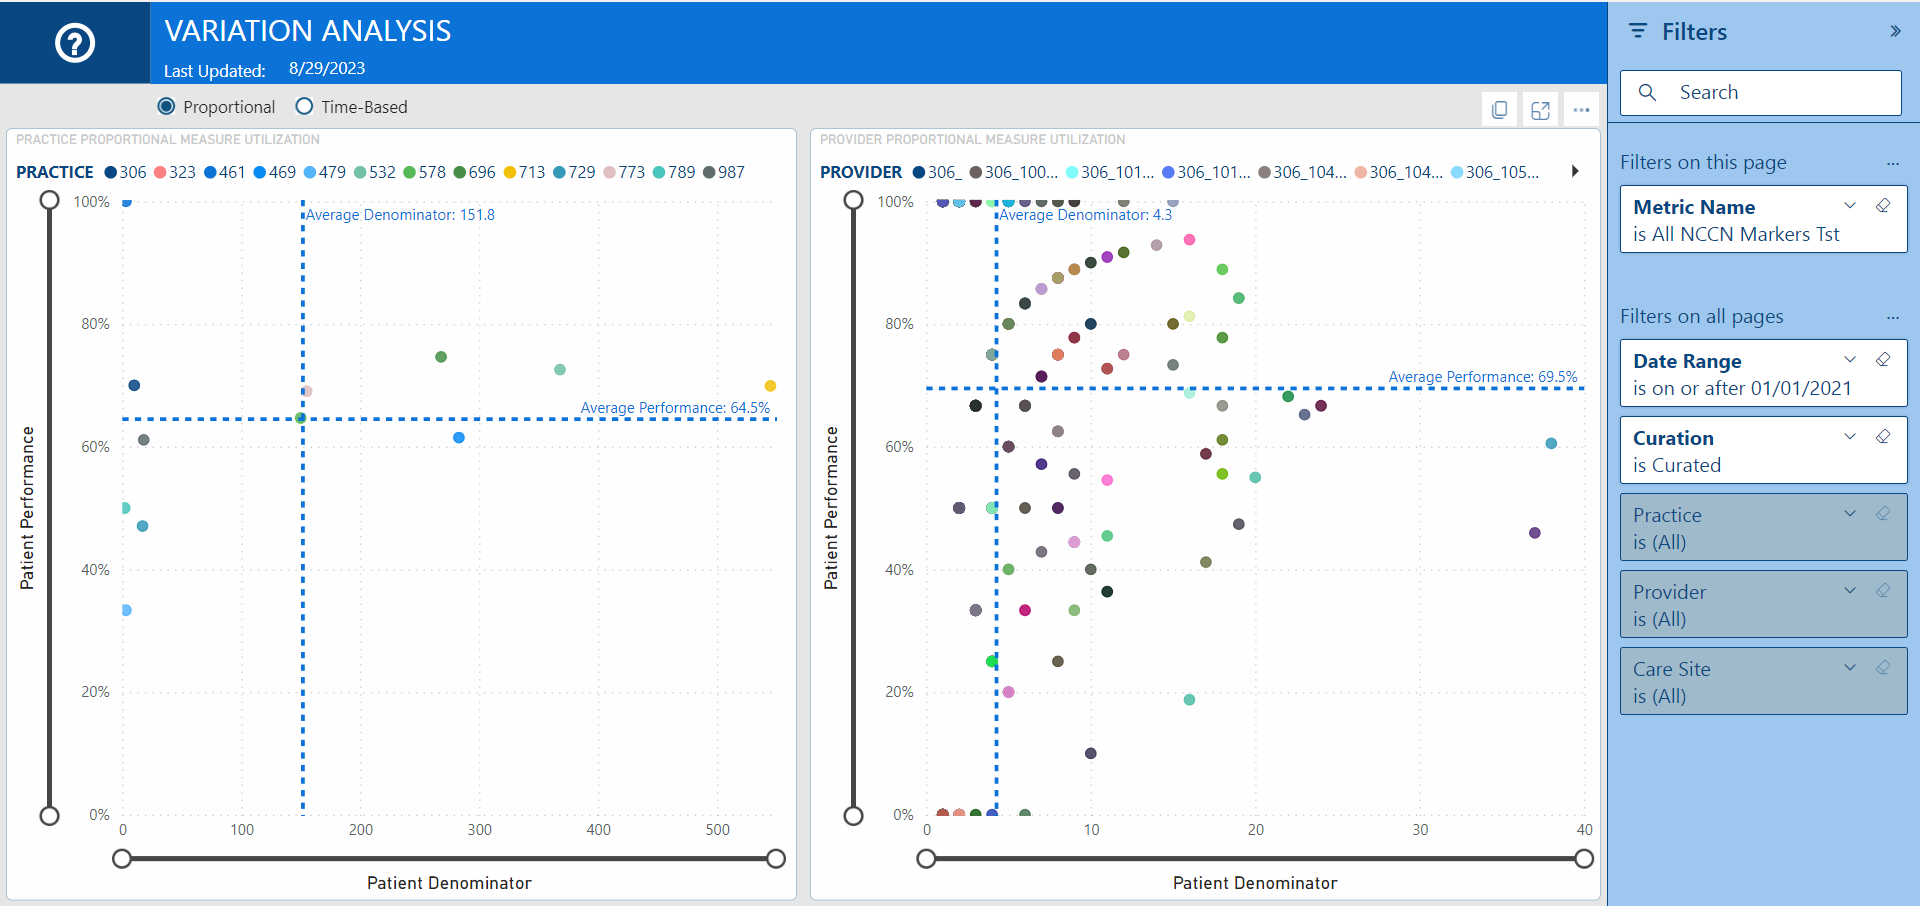Open the visual's more options ellipsis
This screenshot has height=906, width=1920.
[x=1581, y=110]
